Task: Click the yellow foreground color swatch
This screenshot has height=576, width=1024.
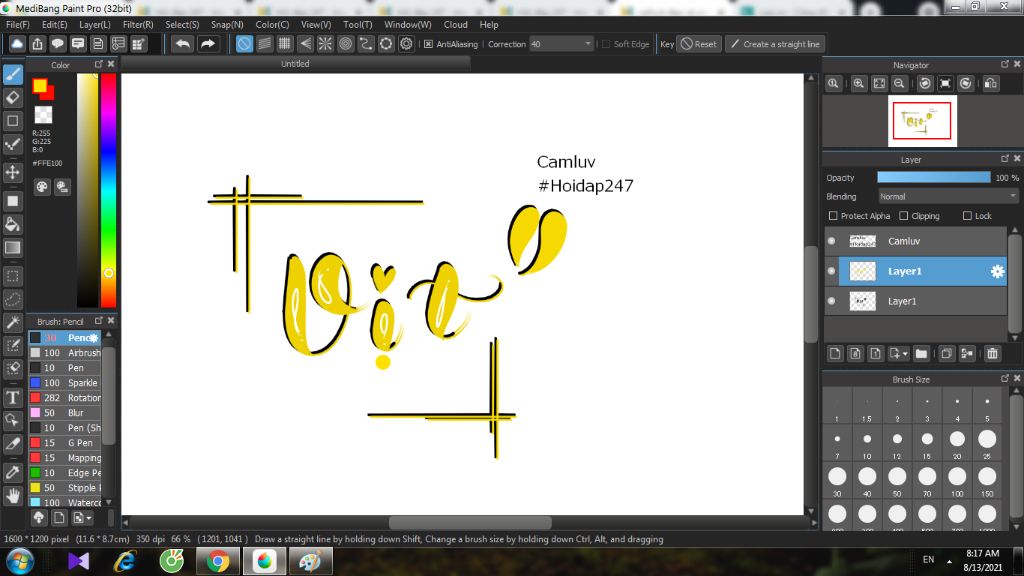Action: [40, 86]
